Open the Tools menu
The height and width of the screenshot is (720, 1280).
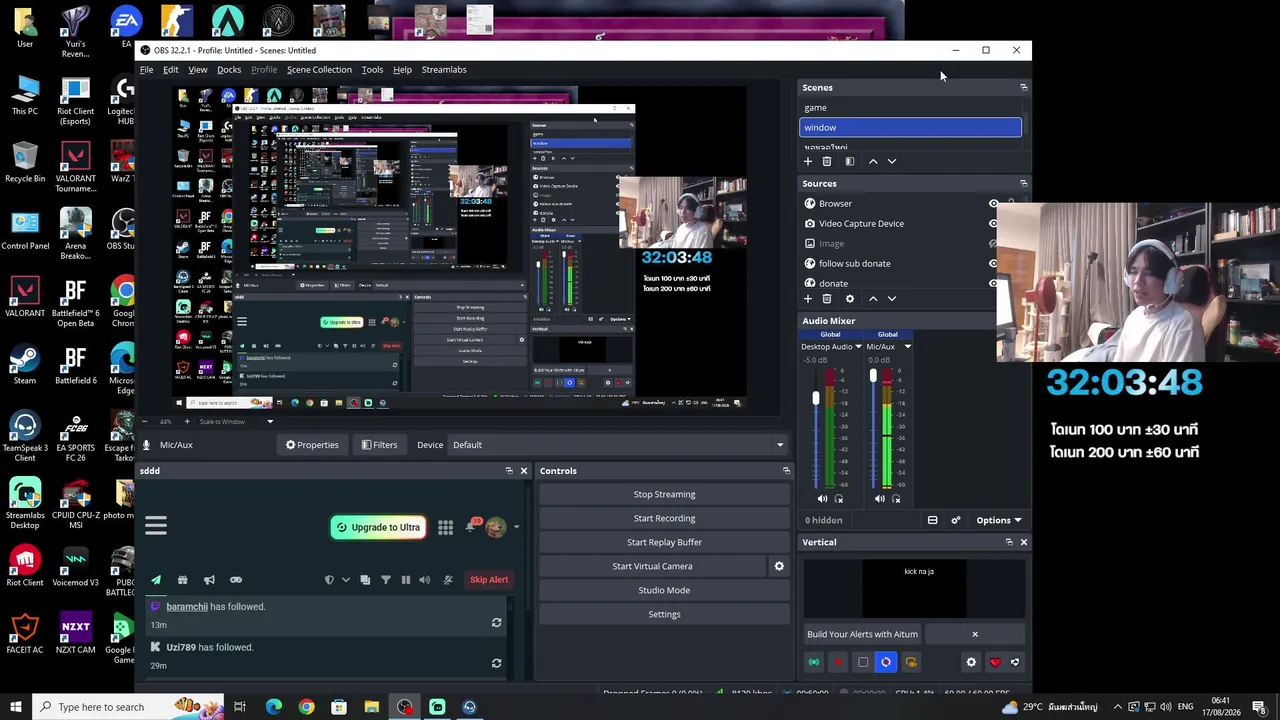pos(372,70)
